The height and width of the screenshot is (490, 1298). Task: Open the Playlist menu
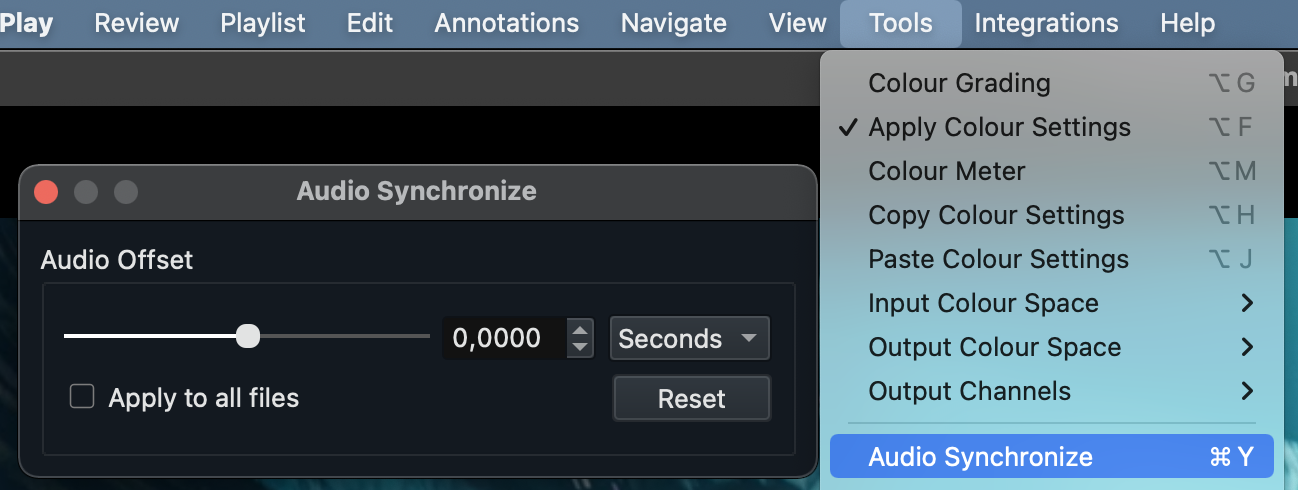click(x=263, y=23)
